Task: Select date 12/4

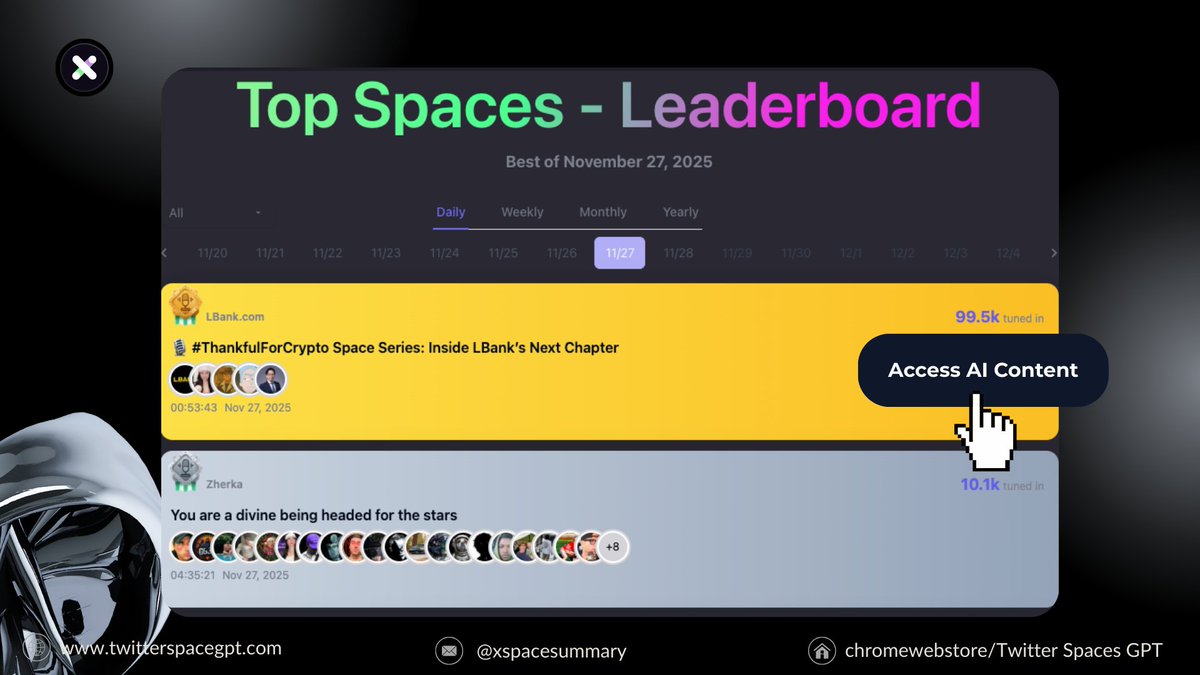Action: tap(1008, 253)
